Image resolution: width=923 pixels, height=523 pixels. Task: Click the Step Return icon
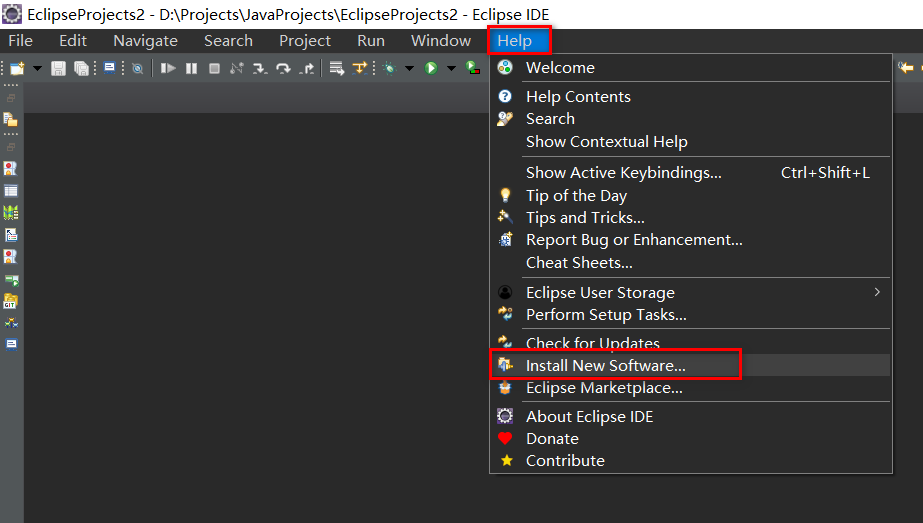(307, 68)
